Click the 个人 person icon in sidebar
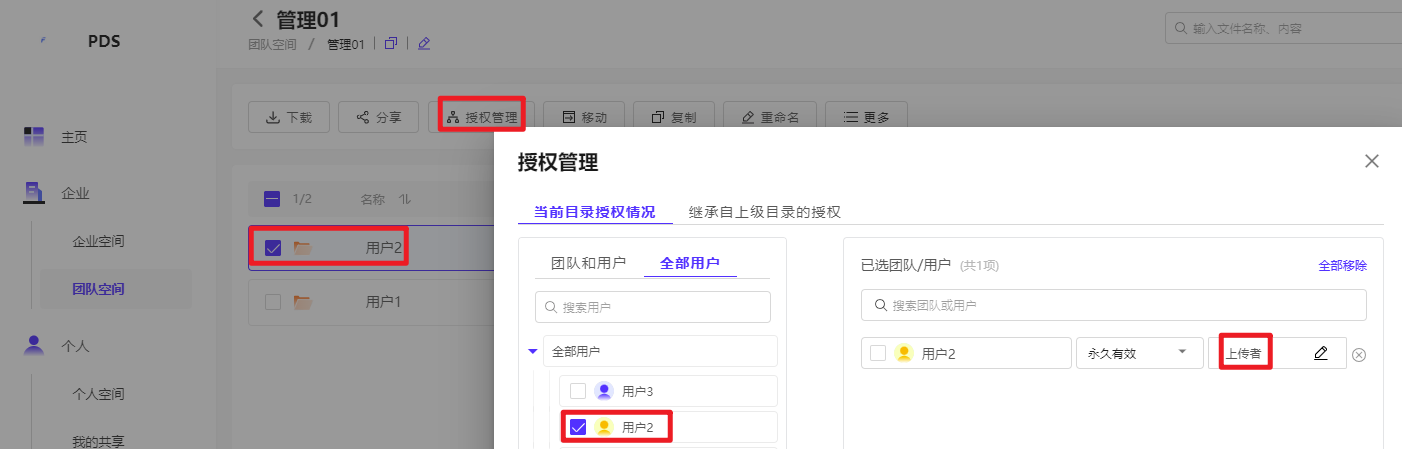Viewport: 1402px width, 449px height. (x=34, y=345)
